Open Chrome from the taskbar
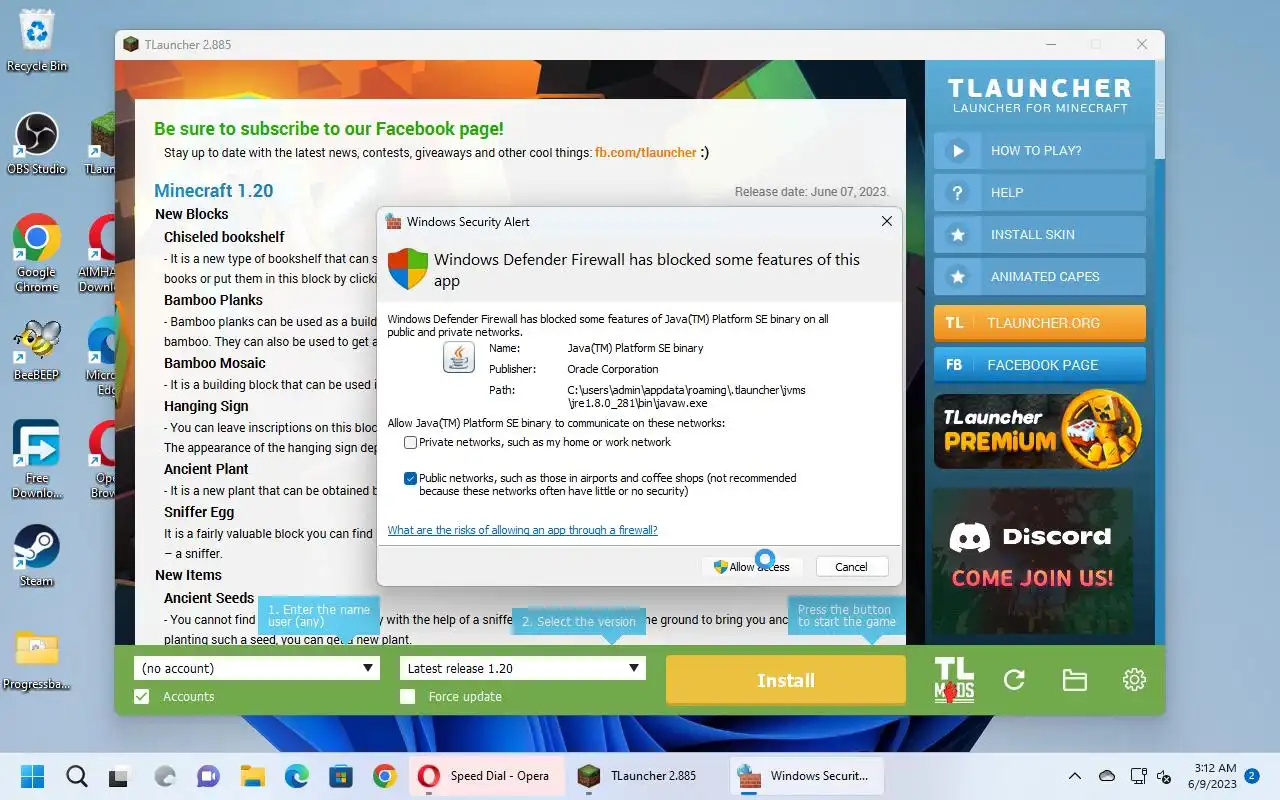The height and width of the screenshot is (800, 1280). (x=384, y=776)
